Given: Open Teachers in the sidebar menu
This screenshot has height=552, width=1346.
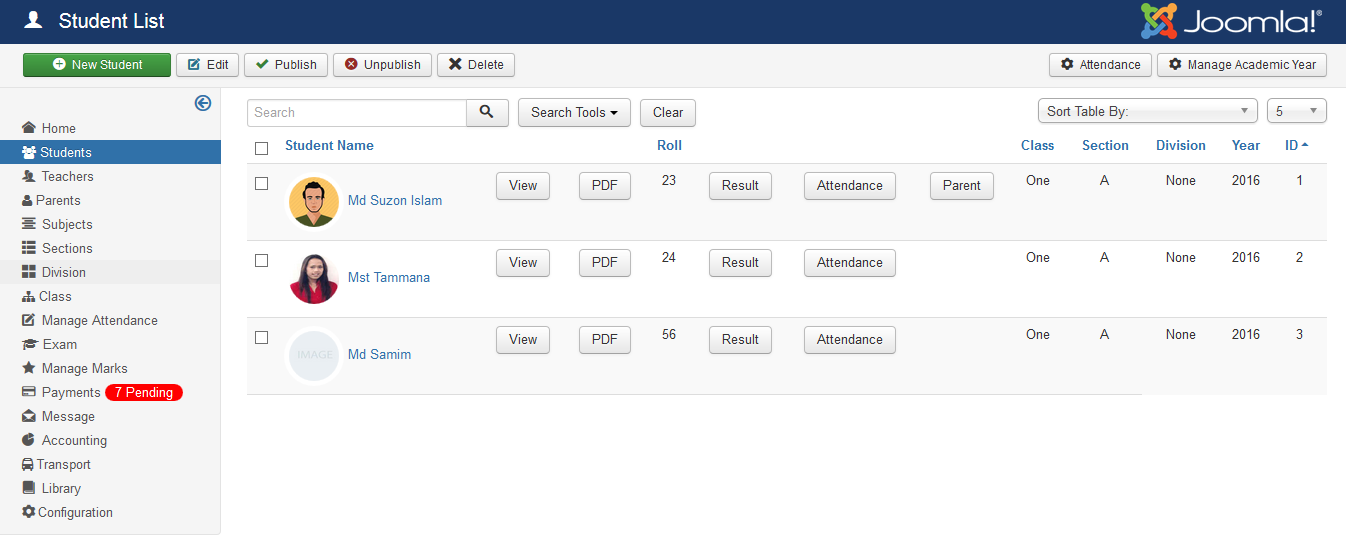Looking at the screenshot, I should tap(67, 176).
